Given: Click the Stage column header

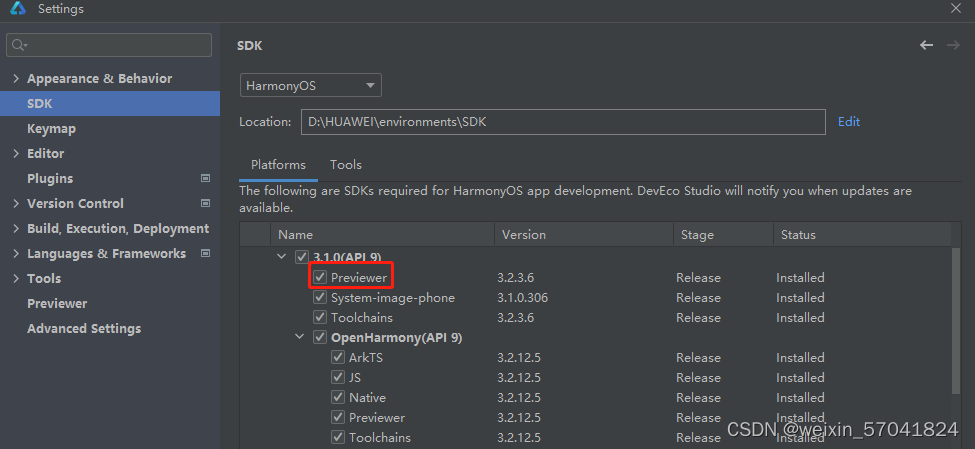Looking at the screenshot, I should click(x=723, y=234).
